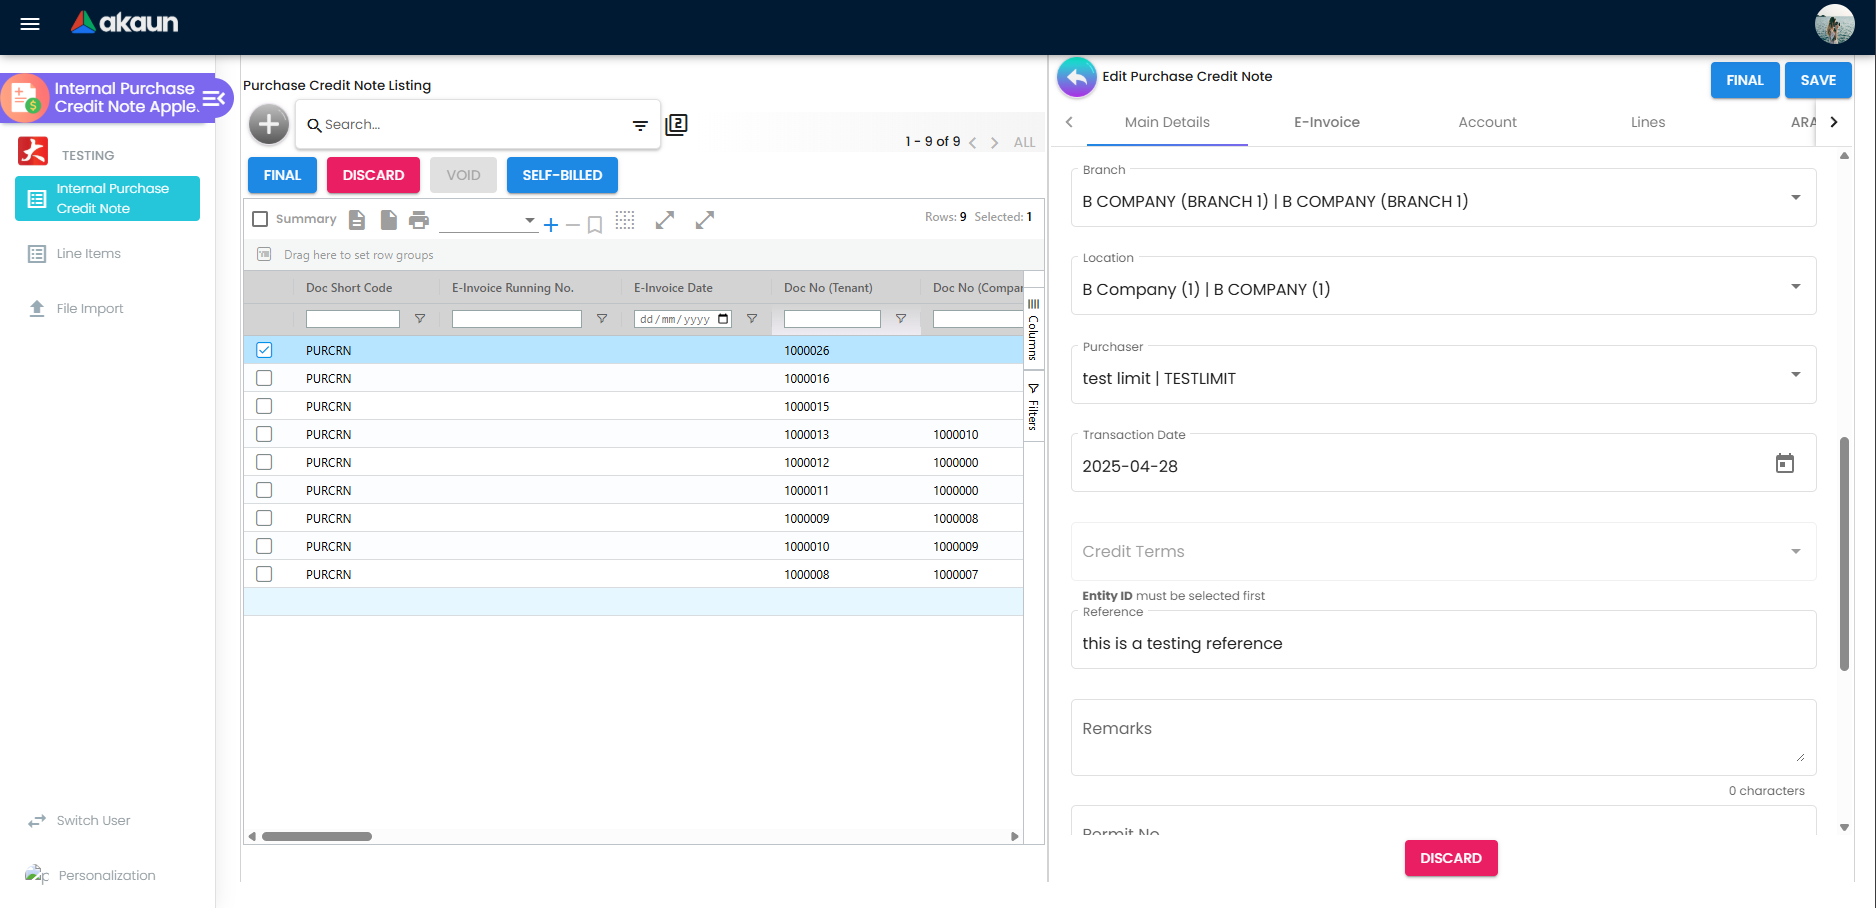Open Doc No (Tenant) filter menu
The image size is (1876, 908).
pos(901,319)
